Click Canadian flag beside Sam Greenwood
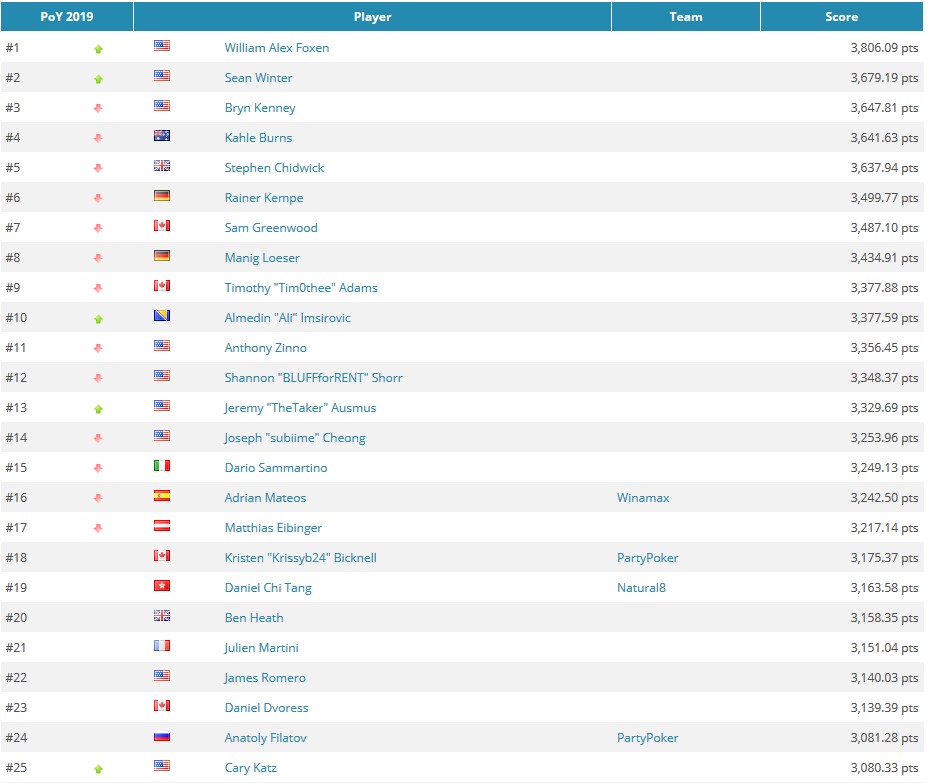Image resolution: width=939 pixels, height=783 pixels. (x=162, y=226)
